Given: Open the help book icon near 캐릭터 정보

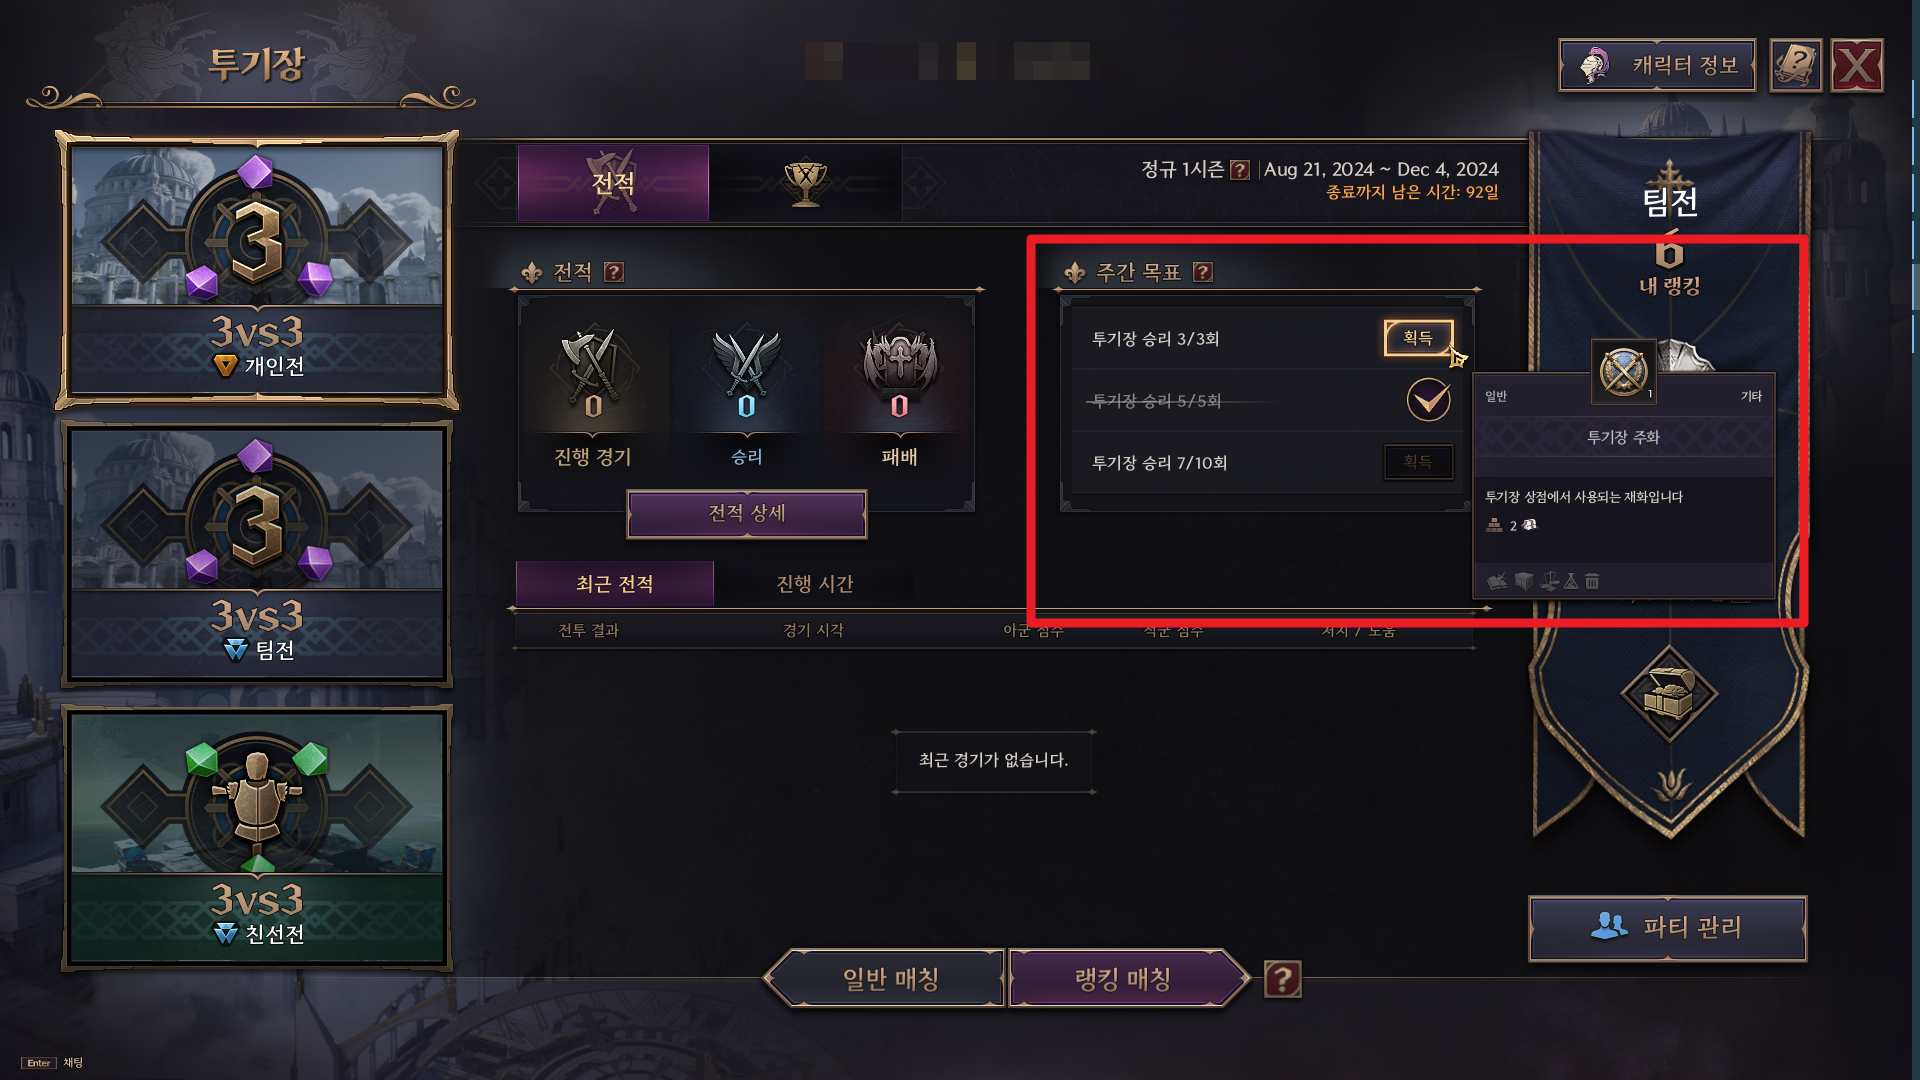Looking at the screenshot, I should 1796,66.
